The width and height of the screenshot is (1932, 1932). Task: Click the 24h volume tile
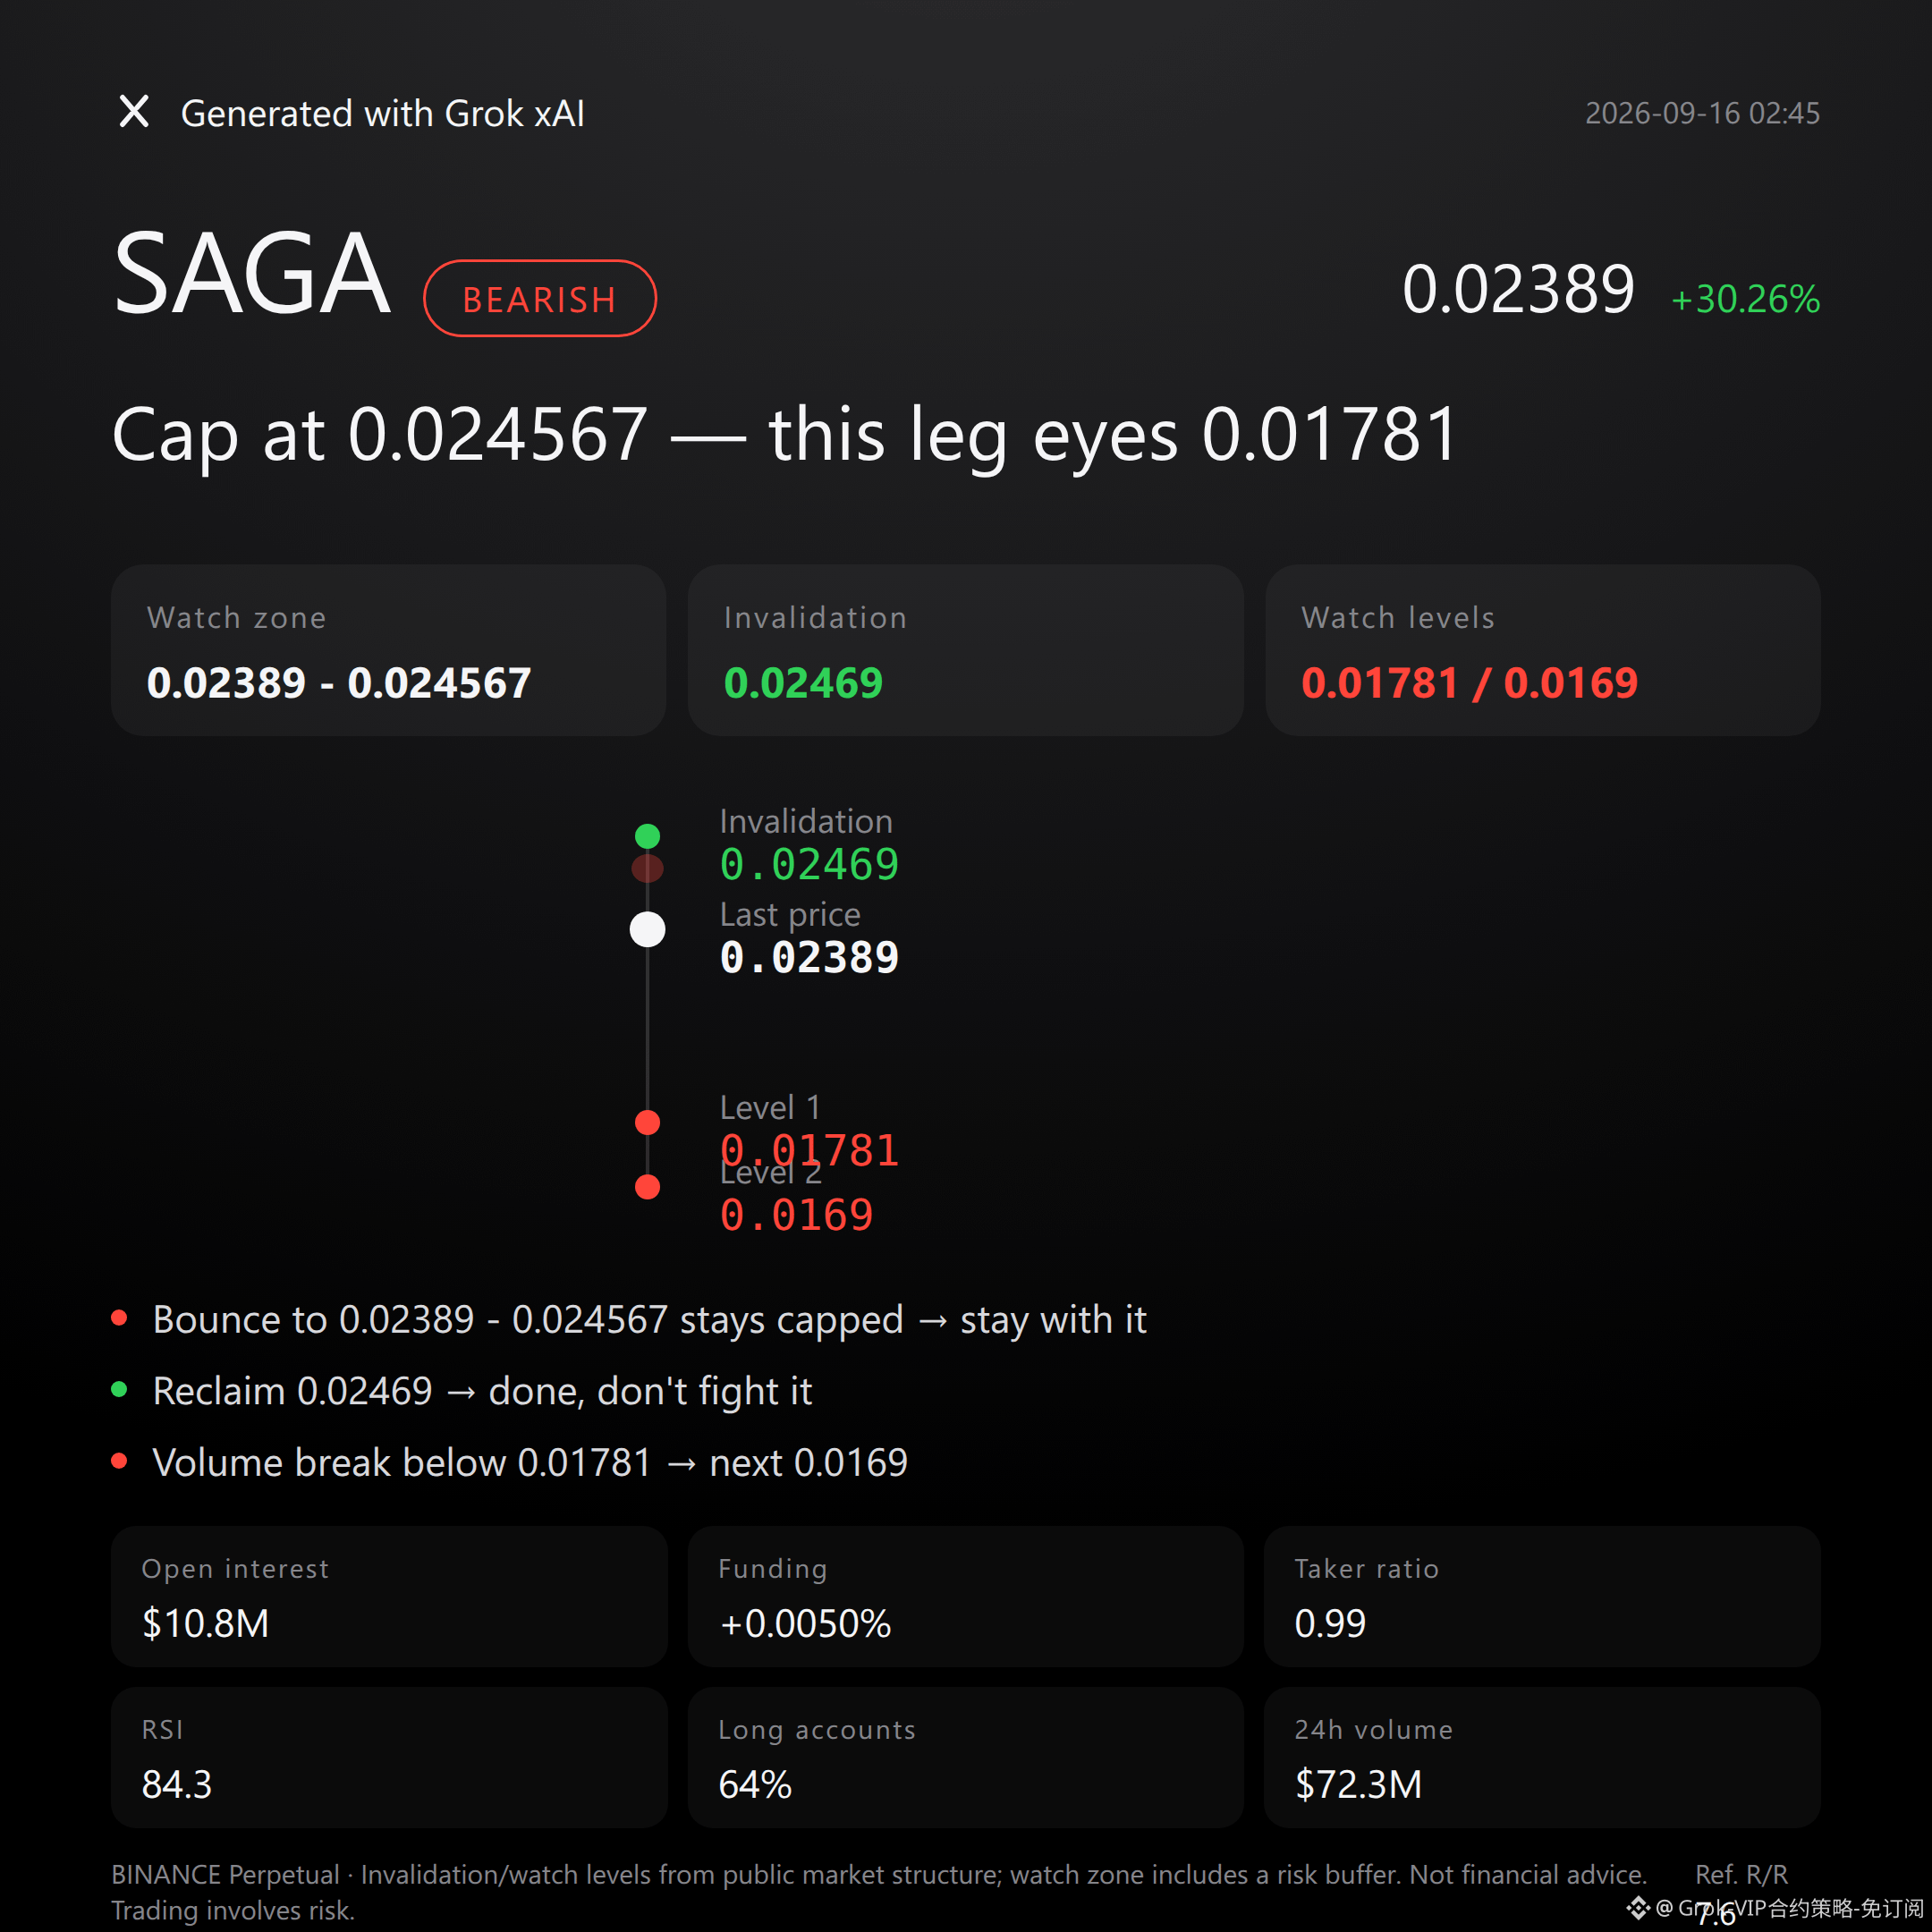click(1543, 1758)
